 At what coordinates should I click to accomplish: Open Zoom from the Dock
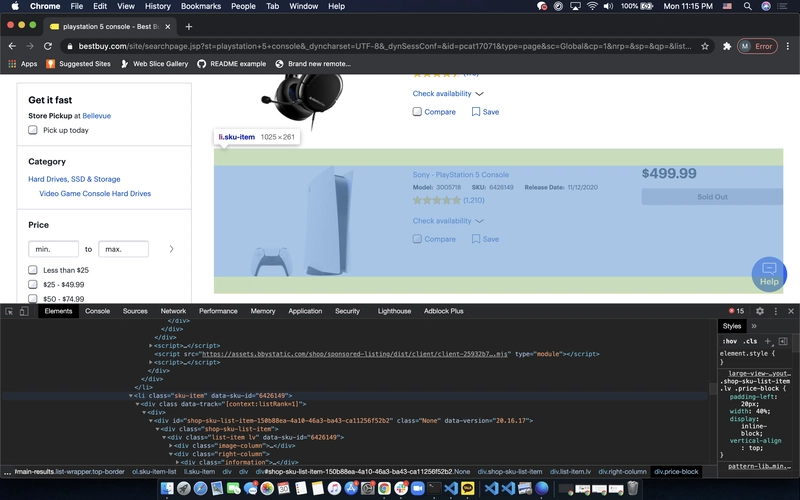tap(418, 489)
